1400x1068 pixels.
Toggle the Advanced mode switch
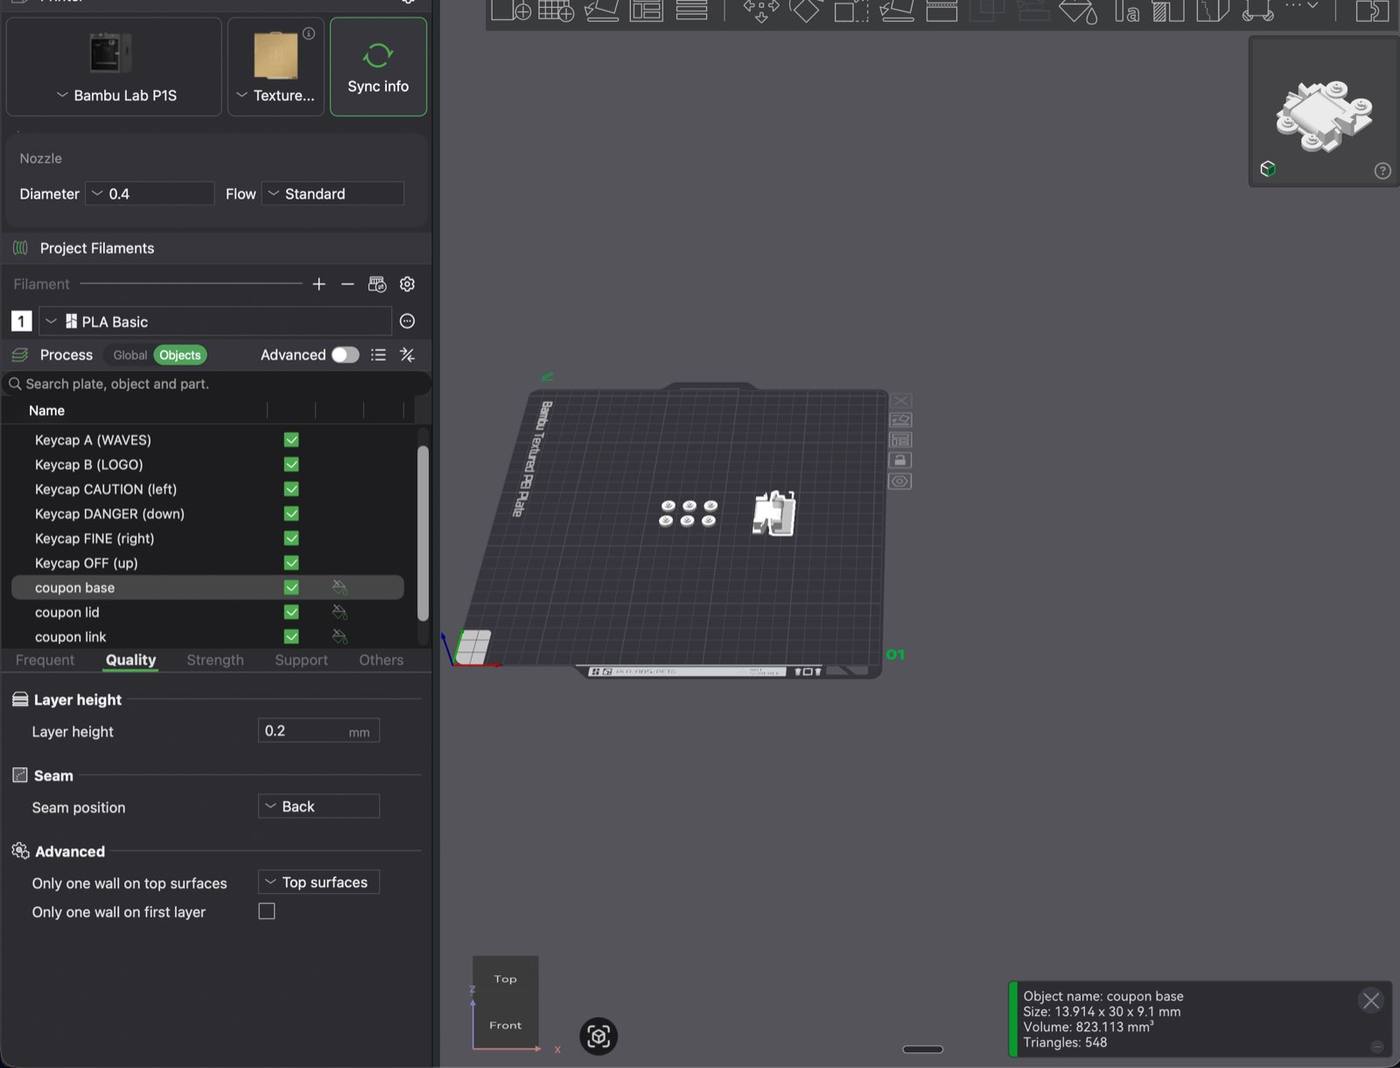345,355
